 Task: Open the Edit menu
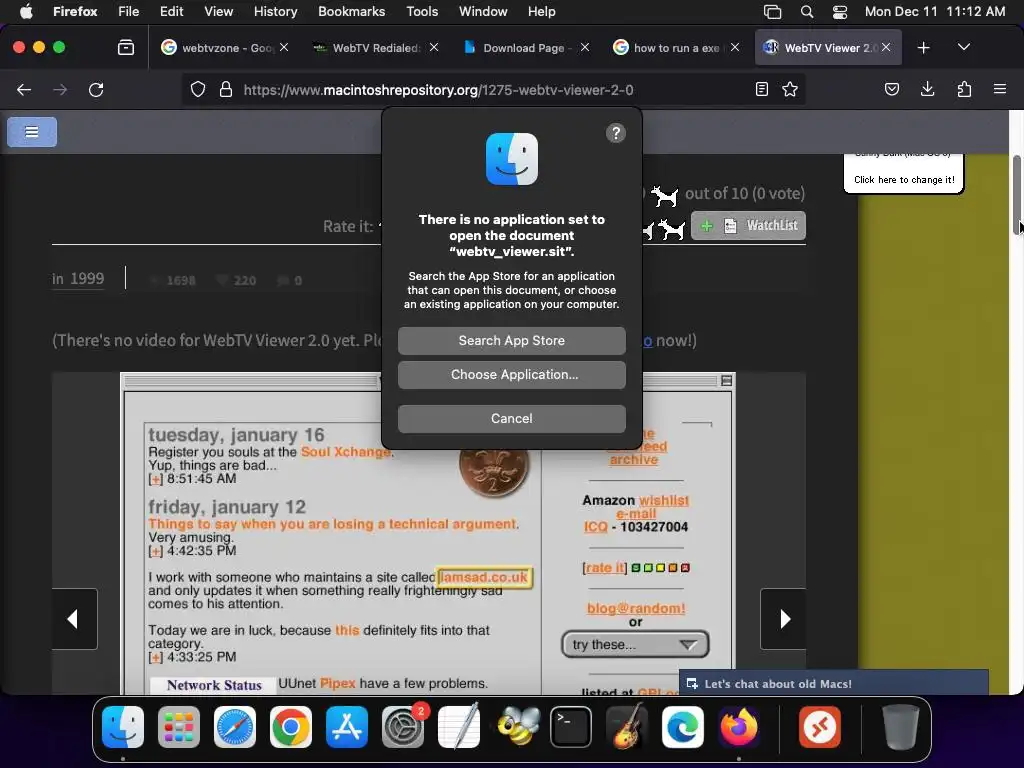pos(172,11)
